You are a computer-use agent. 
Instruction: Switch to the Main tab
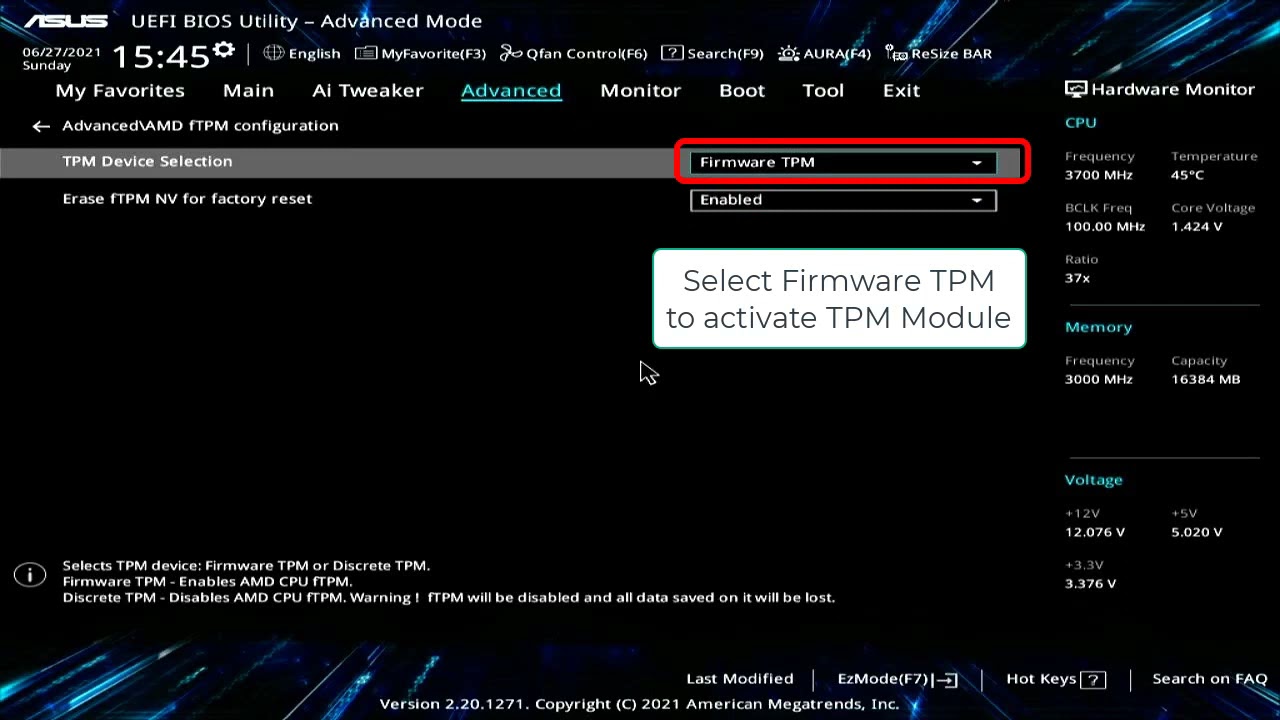pyautogui.click(x=248, y=90)
